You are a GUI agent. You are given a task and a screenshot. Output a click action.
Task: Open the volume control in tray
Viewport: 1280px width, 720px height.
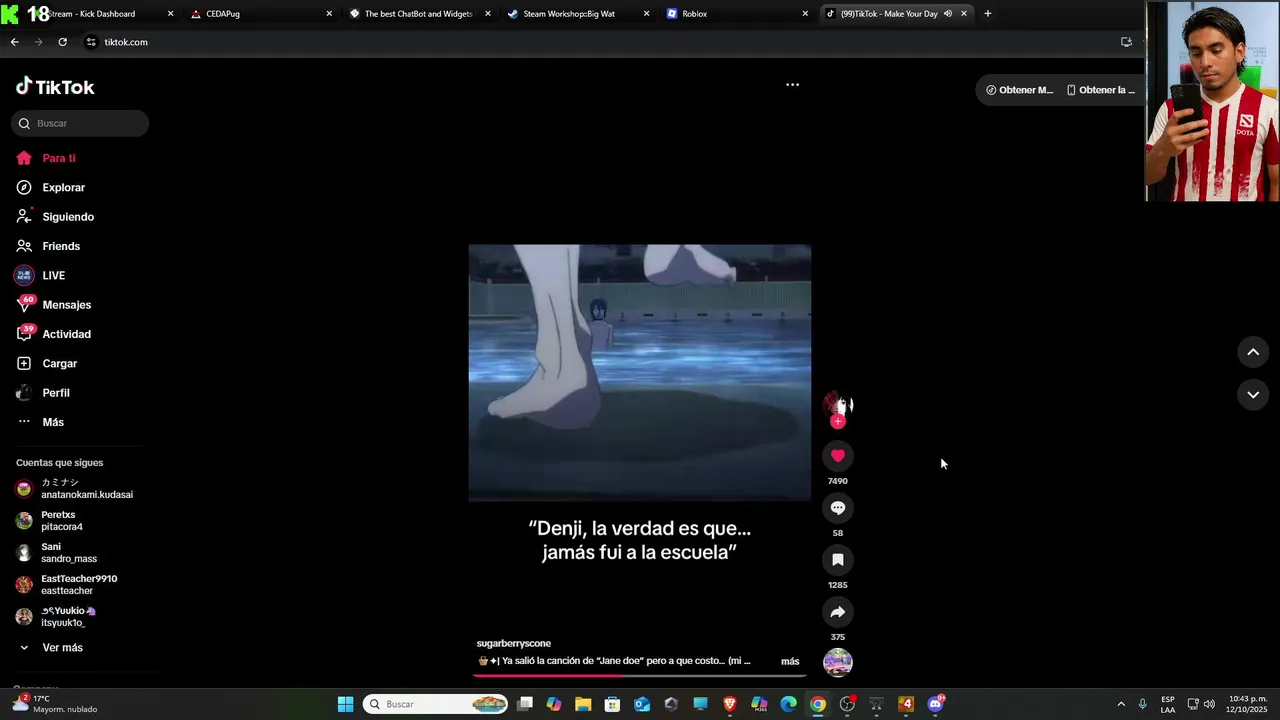click(x=1210, y=704)
